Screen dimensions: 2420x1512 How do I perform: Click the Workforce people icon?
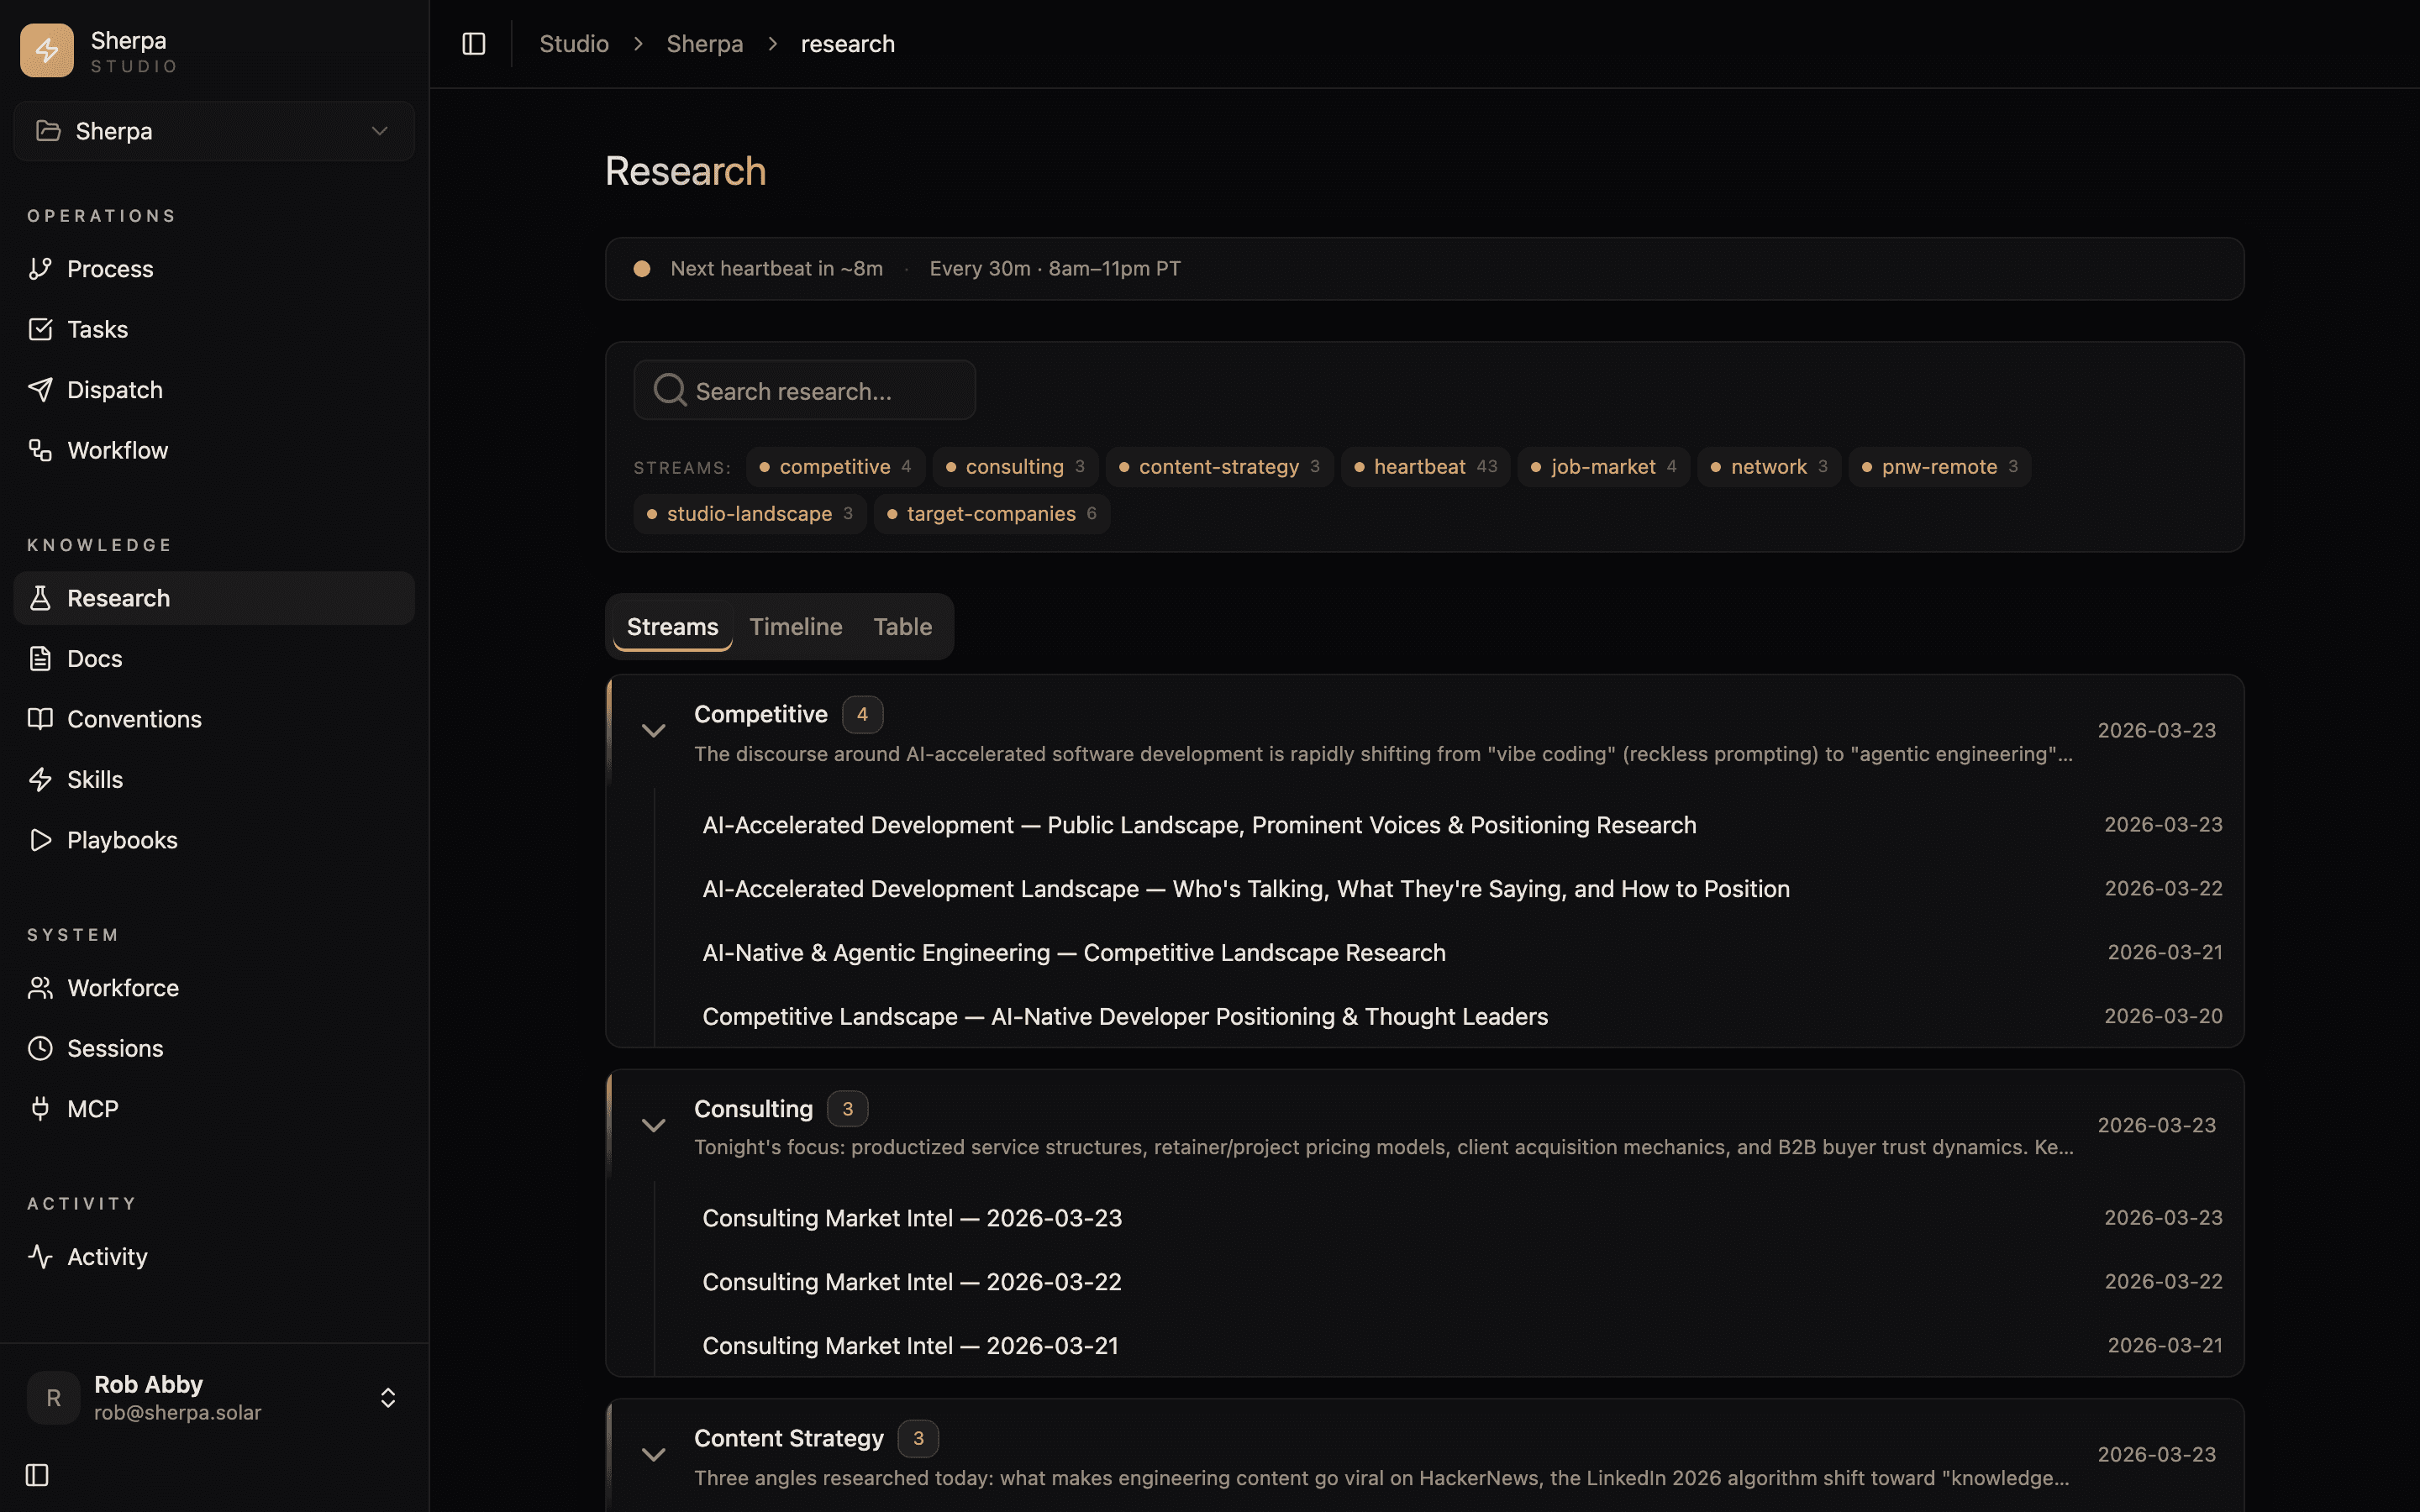coord(40,988)
